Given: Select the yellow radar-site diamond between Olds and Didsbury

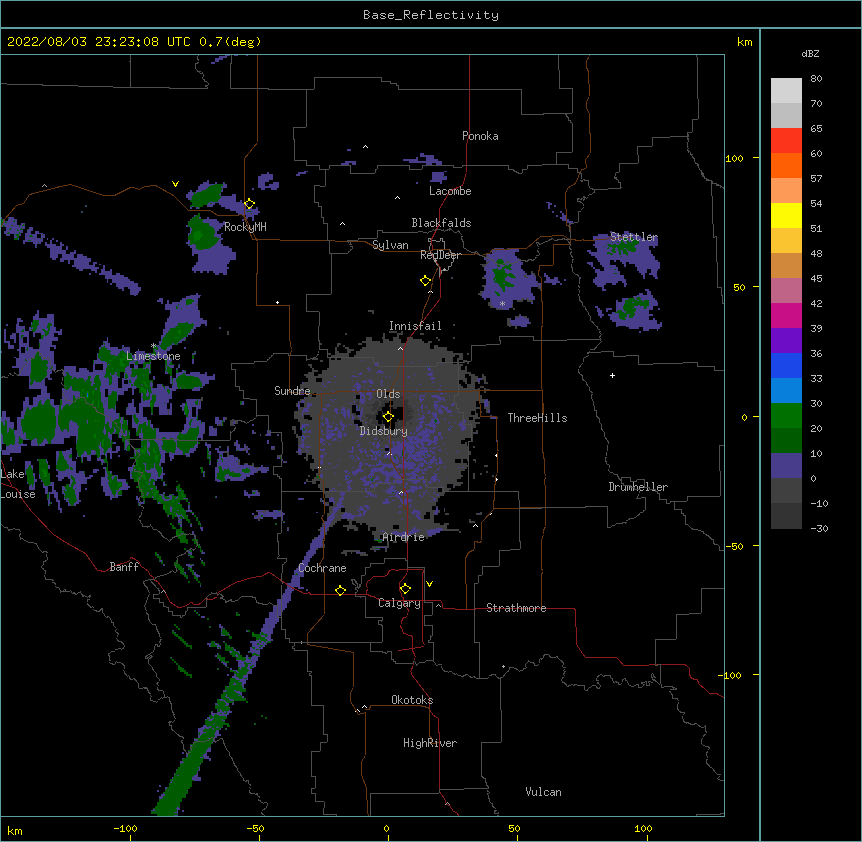Looking at the screenshot, I should (x=388, y=417).
